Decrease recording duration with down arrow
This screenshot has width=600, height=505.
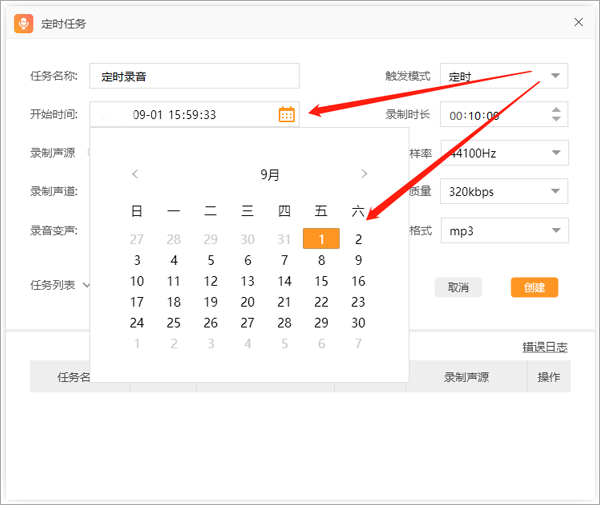[x=556, y=121]
